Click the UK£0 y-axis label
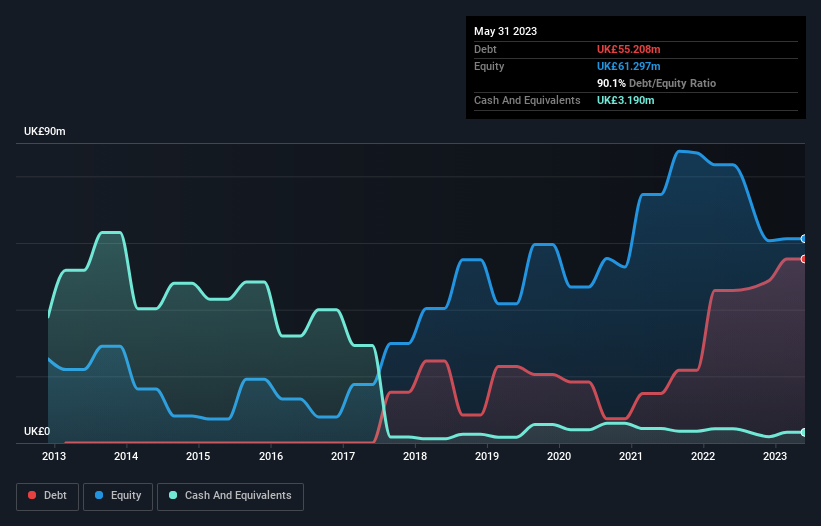The image size is (821, 526). coord(37,431)
